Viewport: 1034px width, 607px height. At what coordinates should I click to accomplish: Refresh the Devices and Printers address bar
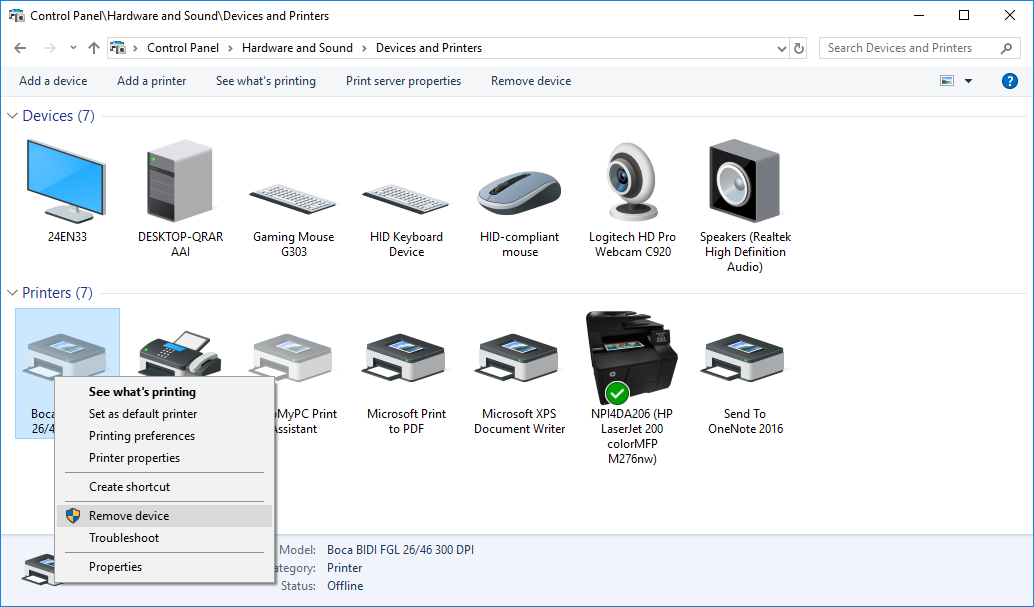799,48
